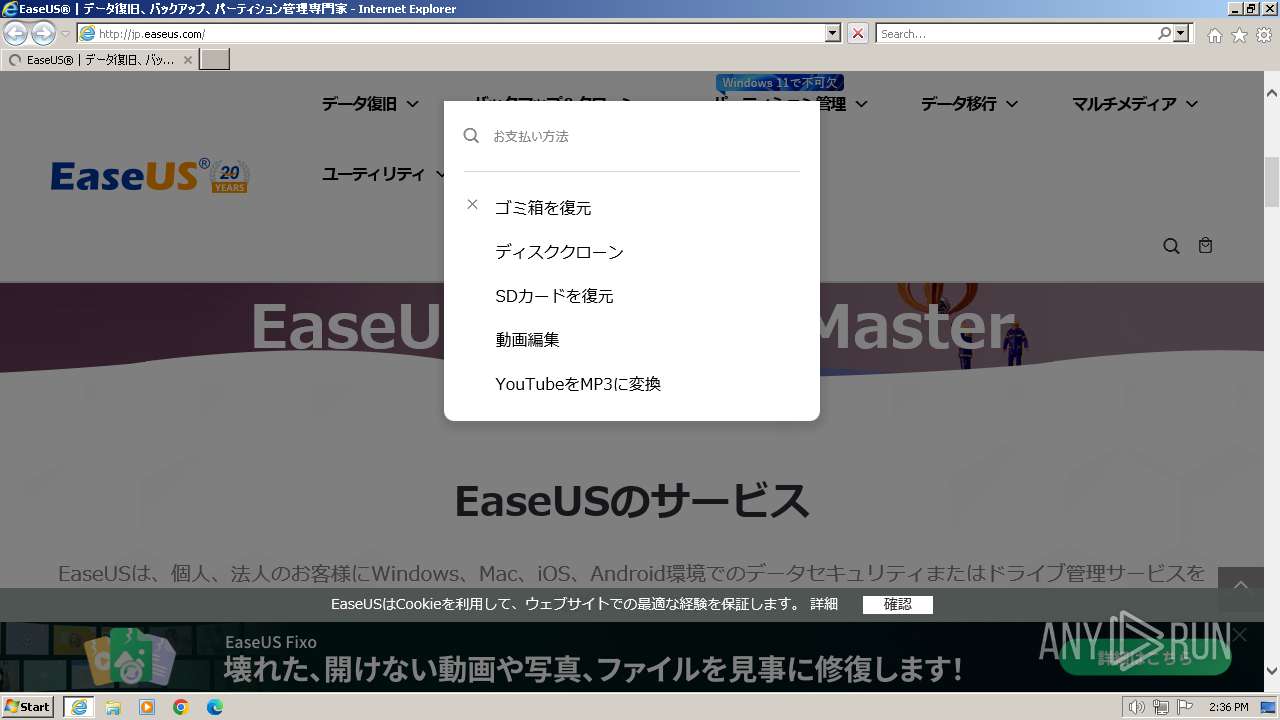
Task: Open the address bar dropdown arrow
Action: point(833,33)
